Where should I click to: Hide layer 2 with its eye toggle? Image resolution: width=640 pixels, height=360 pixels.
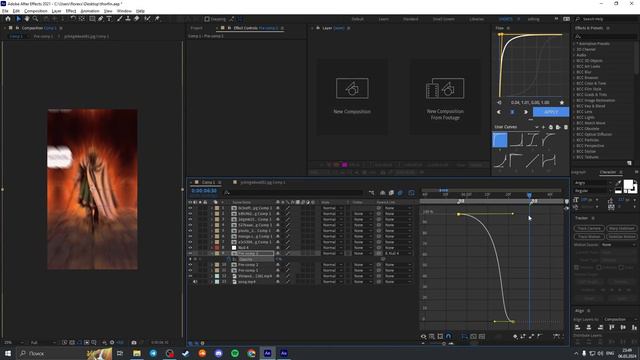pos(190,214)
